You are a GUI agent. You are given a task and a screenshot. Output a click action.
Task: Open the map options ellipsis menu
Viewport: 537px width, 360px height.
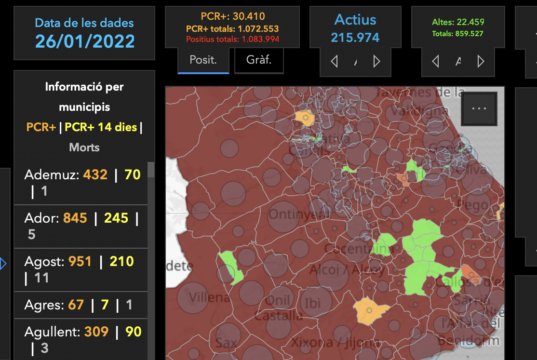coord(479,109)
